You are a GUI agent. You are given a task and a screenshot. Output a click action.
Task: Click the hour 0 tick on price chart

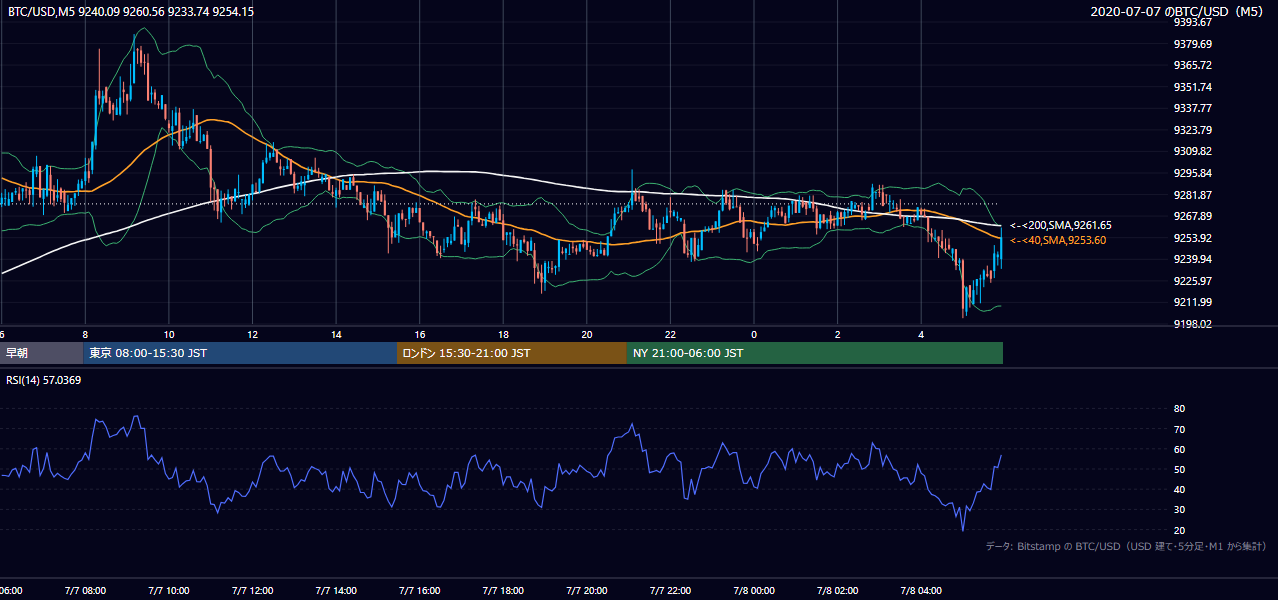(754, 333)
